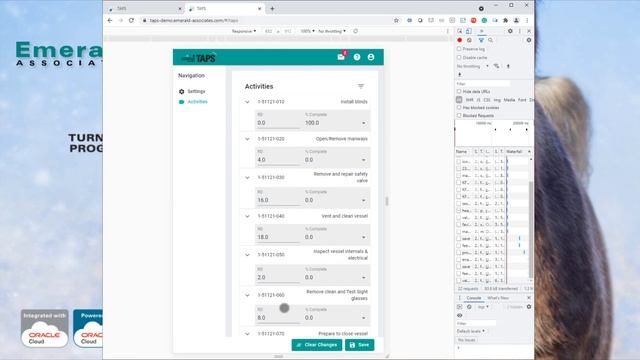Toggle console live expression eye icon

point(460,315)
